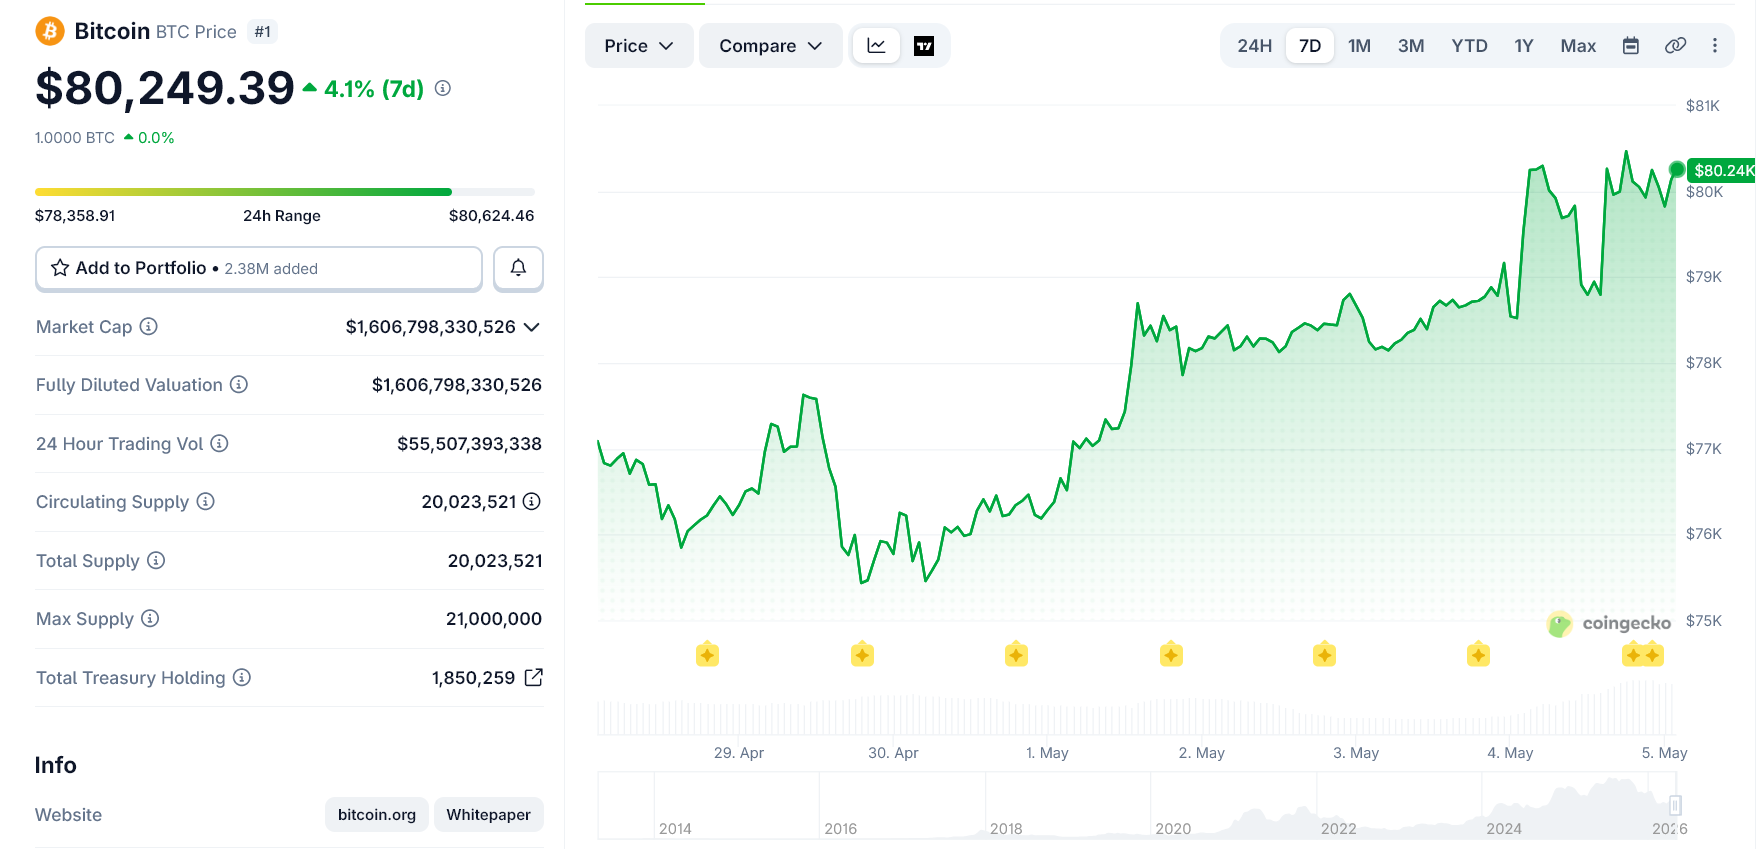Click the #1 rank badge
The image size is (1763, 849).
pos(262,32)
